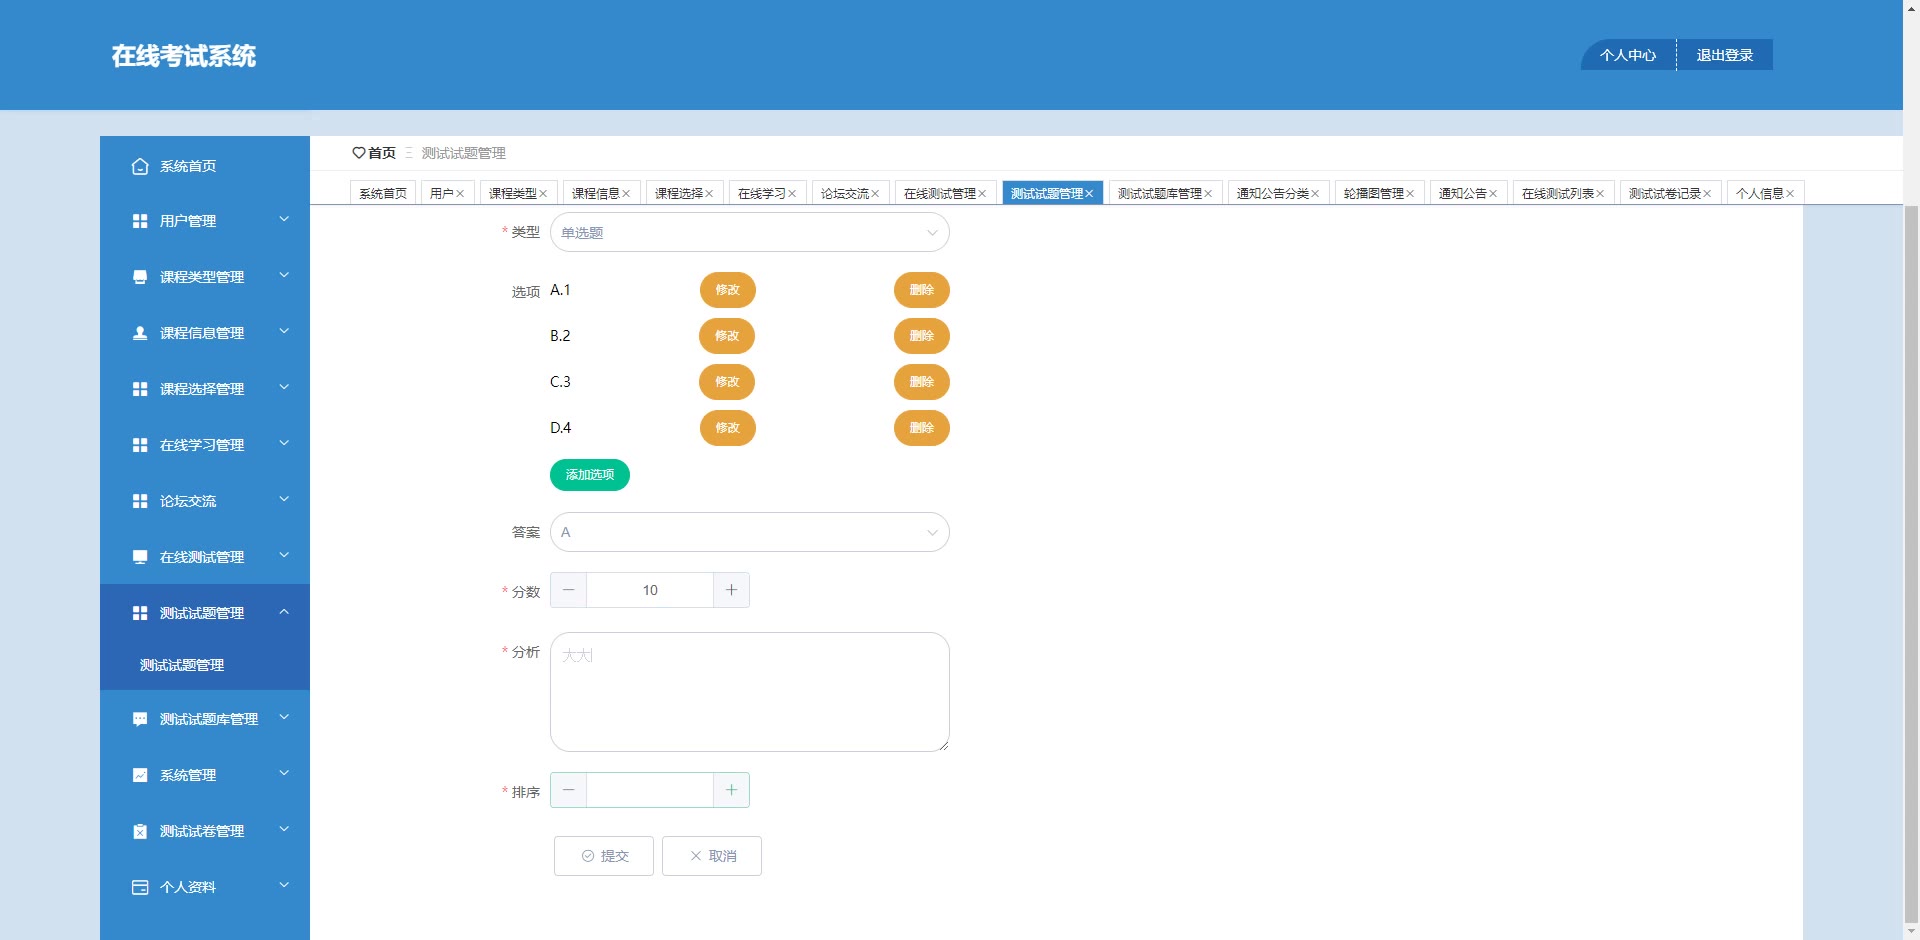Click the empty 排序 number field
The image size is (1920, 940).
pos(650,790)
